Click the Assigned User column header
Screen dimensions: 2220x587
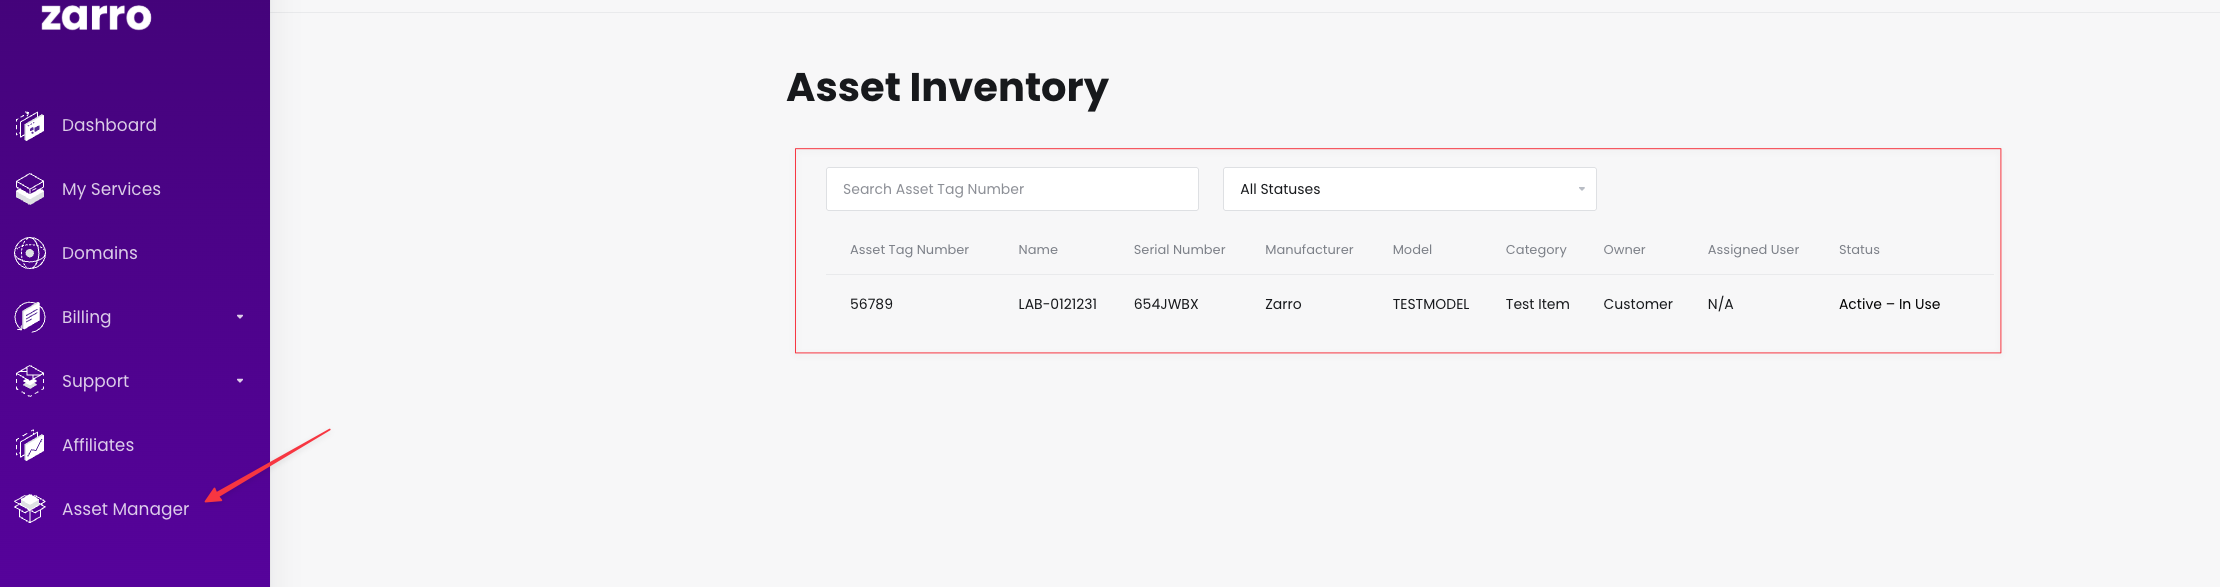coord(1753,250)
